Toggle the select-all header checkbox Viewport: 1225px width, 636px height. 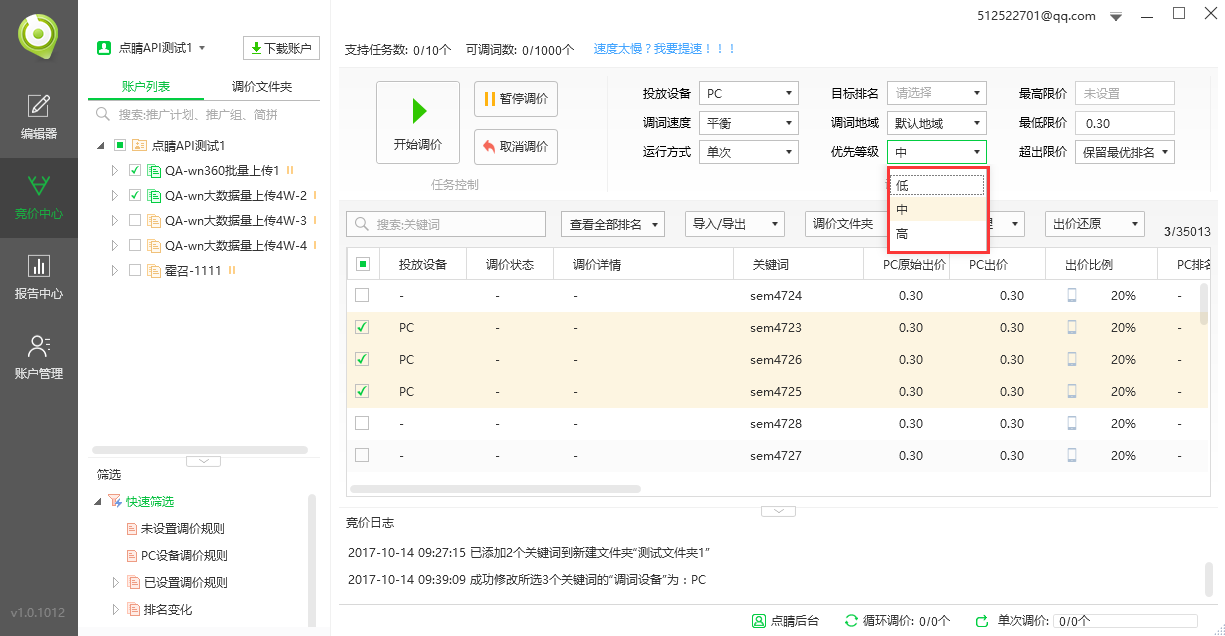[x=362, y=265]
